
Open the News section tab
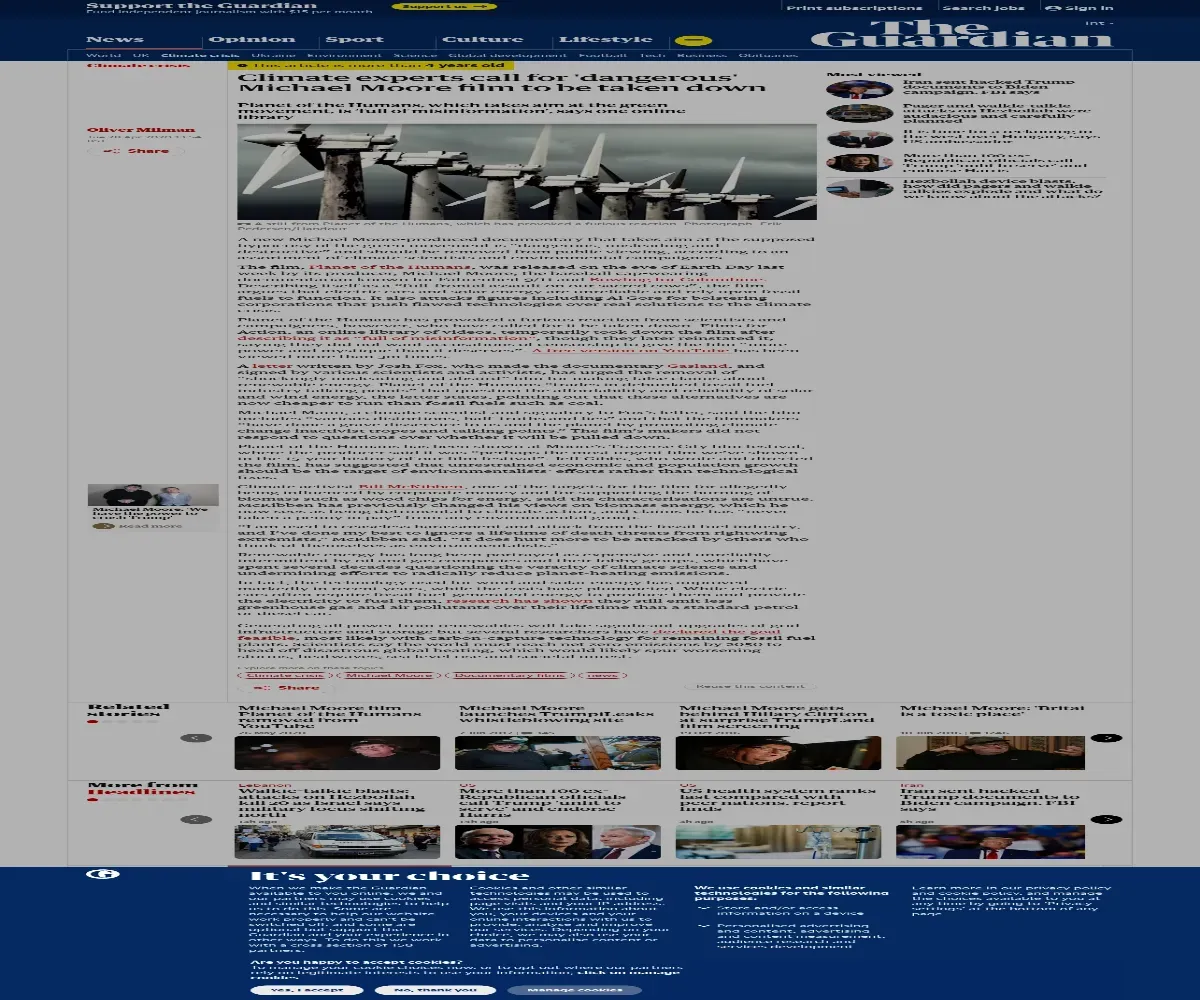(x=115, y=40)
